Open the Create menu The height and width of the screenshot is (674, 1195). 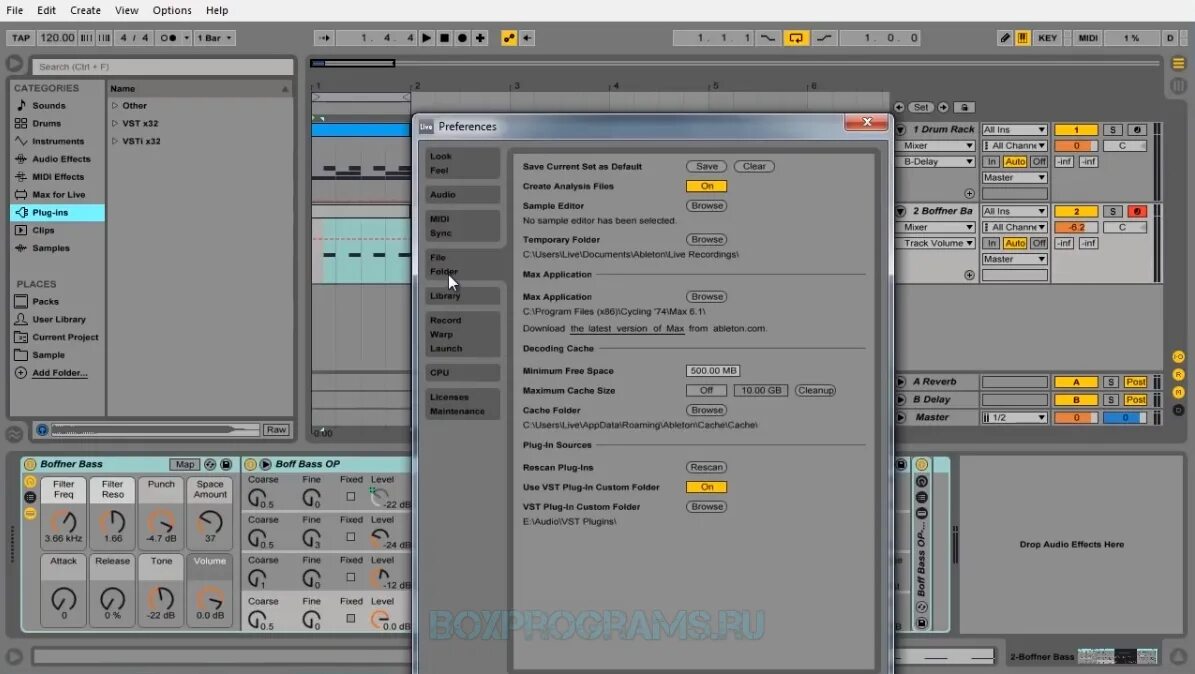[x=85, y=10]
